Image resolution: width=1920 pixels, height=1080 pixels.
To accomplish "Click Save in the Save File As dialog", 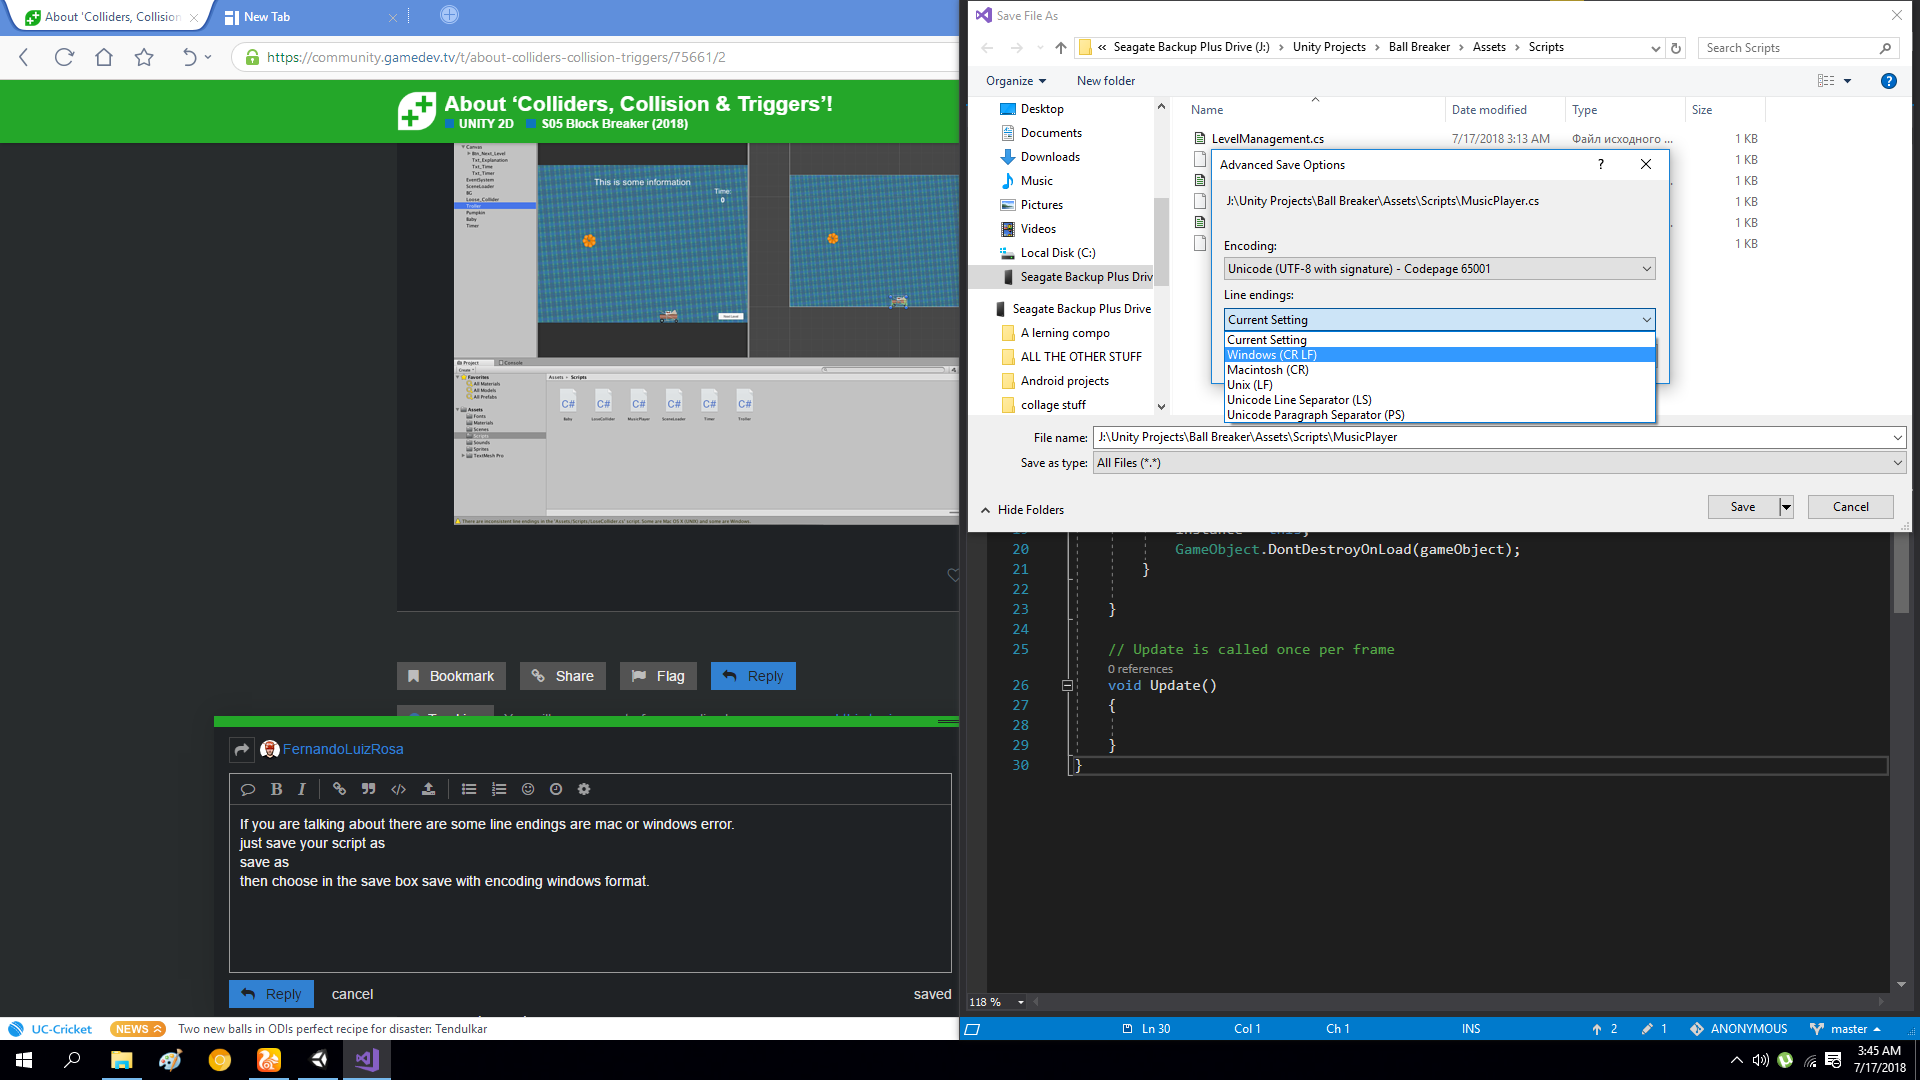I will (1743, 507).
